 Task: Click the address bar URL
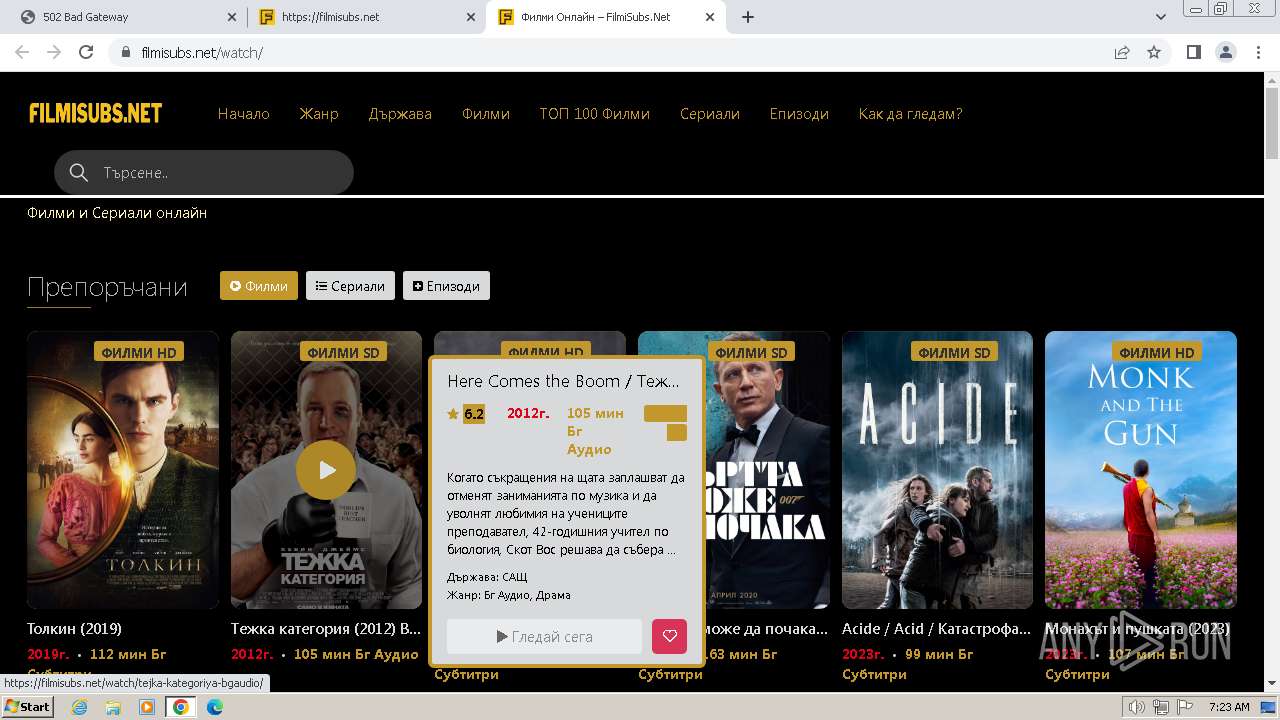202,52
